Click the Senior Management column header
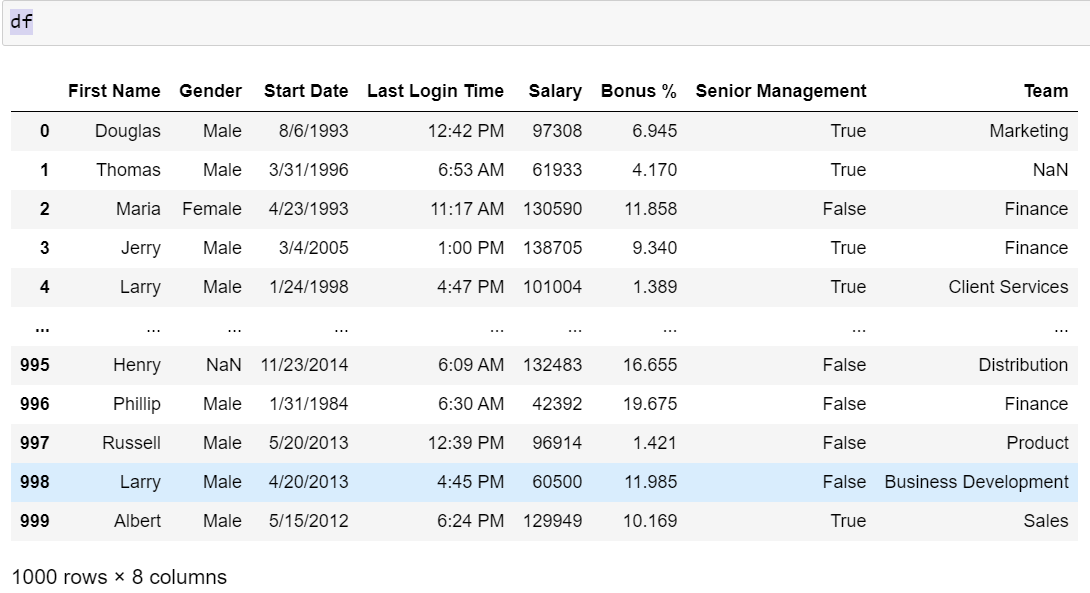This screenshot has width=1090, height=593. click(x=781, y=91)
